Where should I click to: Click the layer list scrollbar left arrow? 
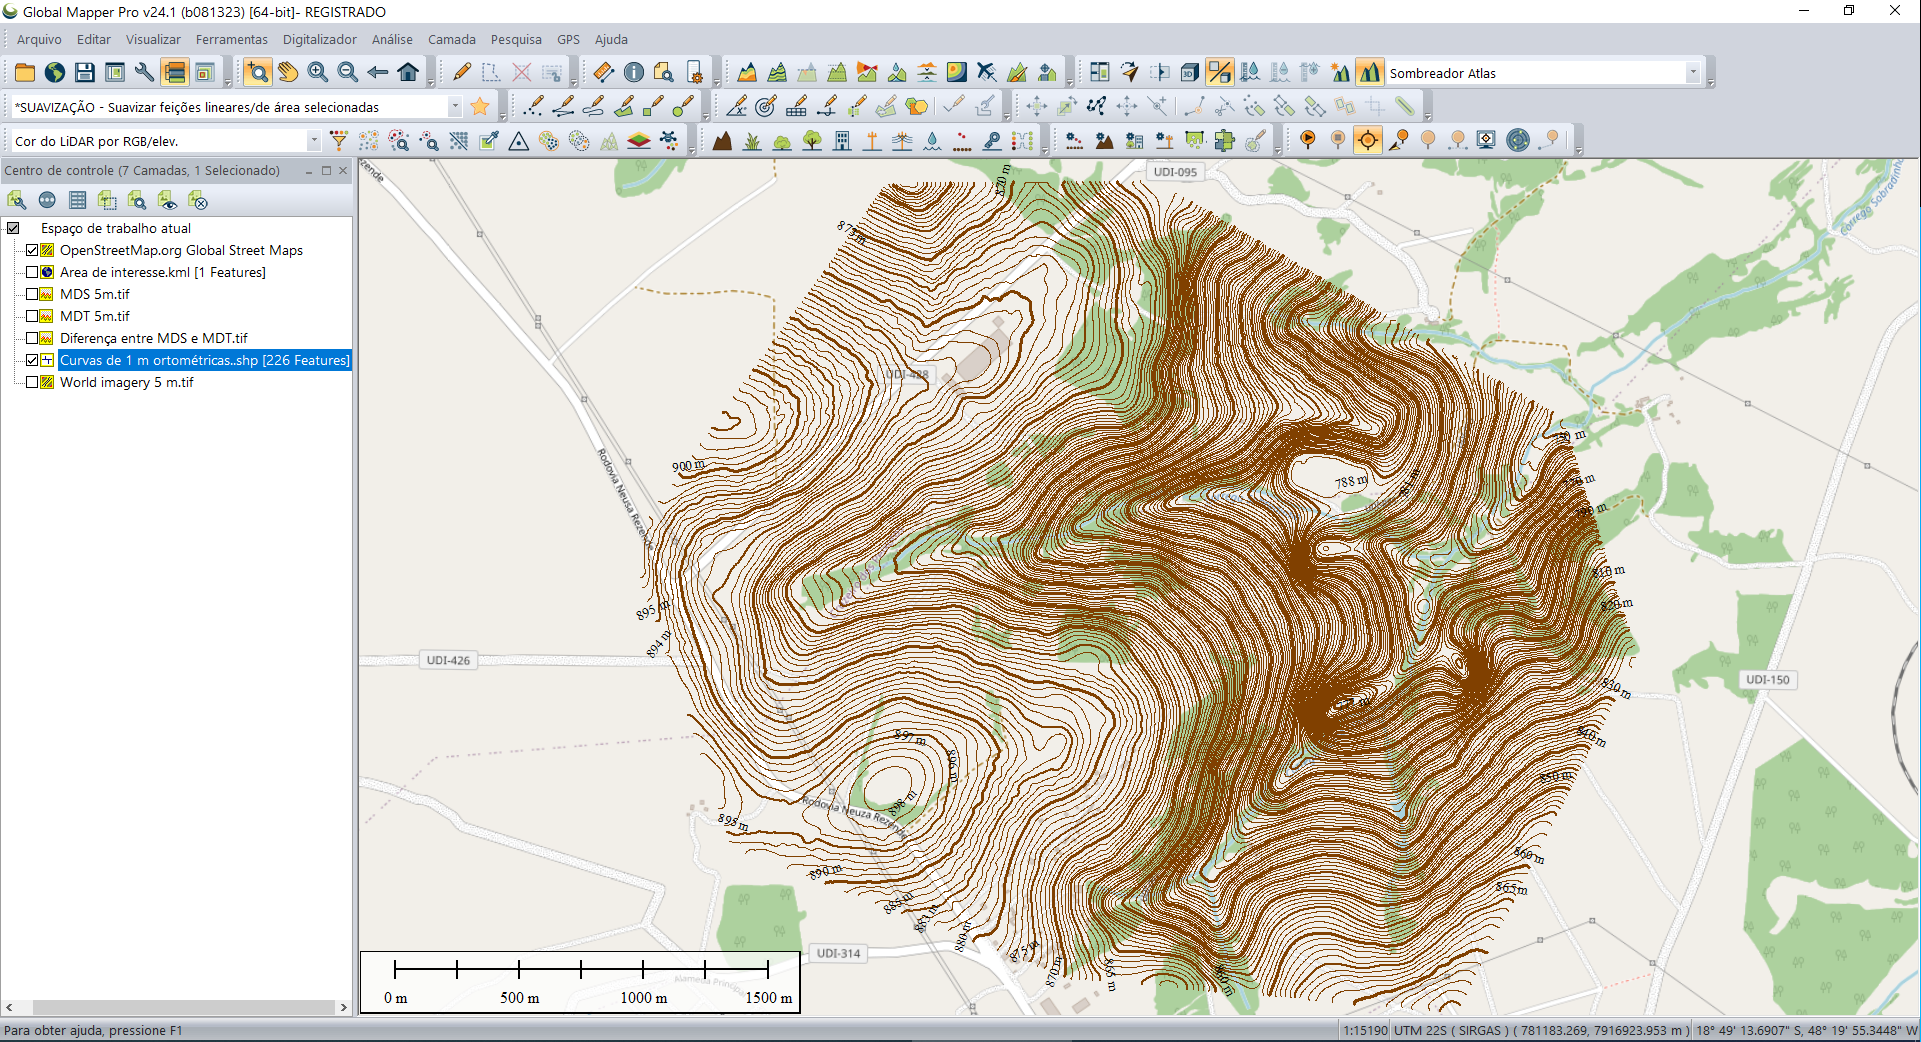tap(9, 1007)
